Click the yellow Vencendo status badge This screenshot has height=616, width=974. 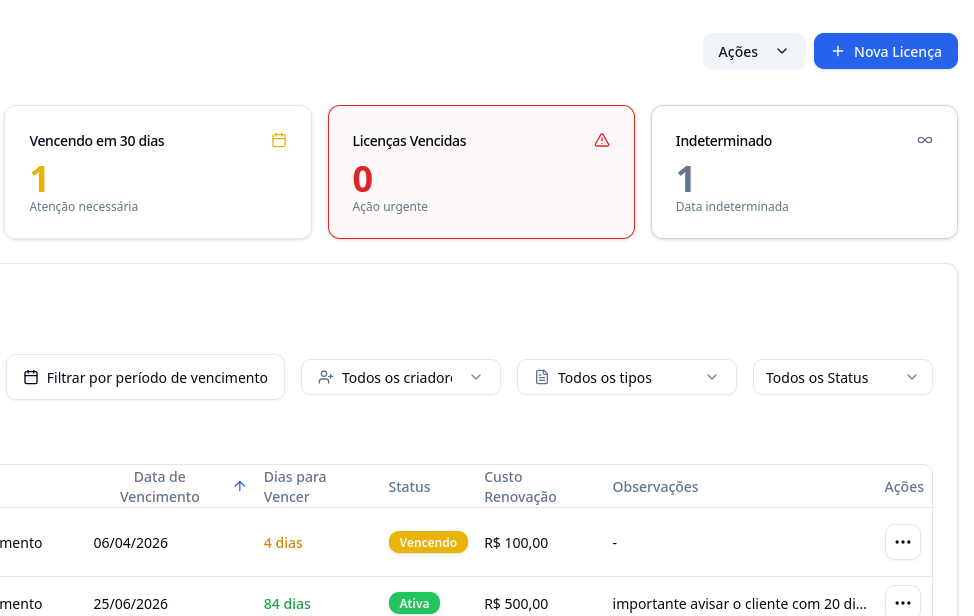pos(428,542)
